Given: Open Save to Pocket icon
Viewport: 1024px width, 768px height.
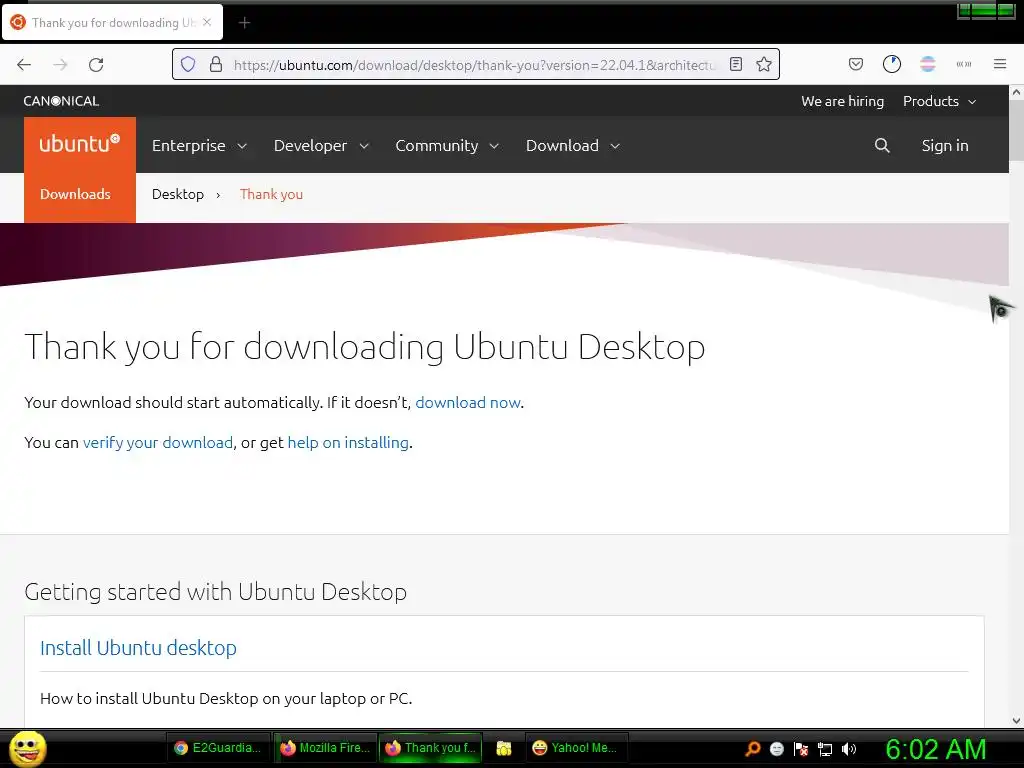Looking at the screenshot, I should (856, 64).
